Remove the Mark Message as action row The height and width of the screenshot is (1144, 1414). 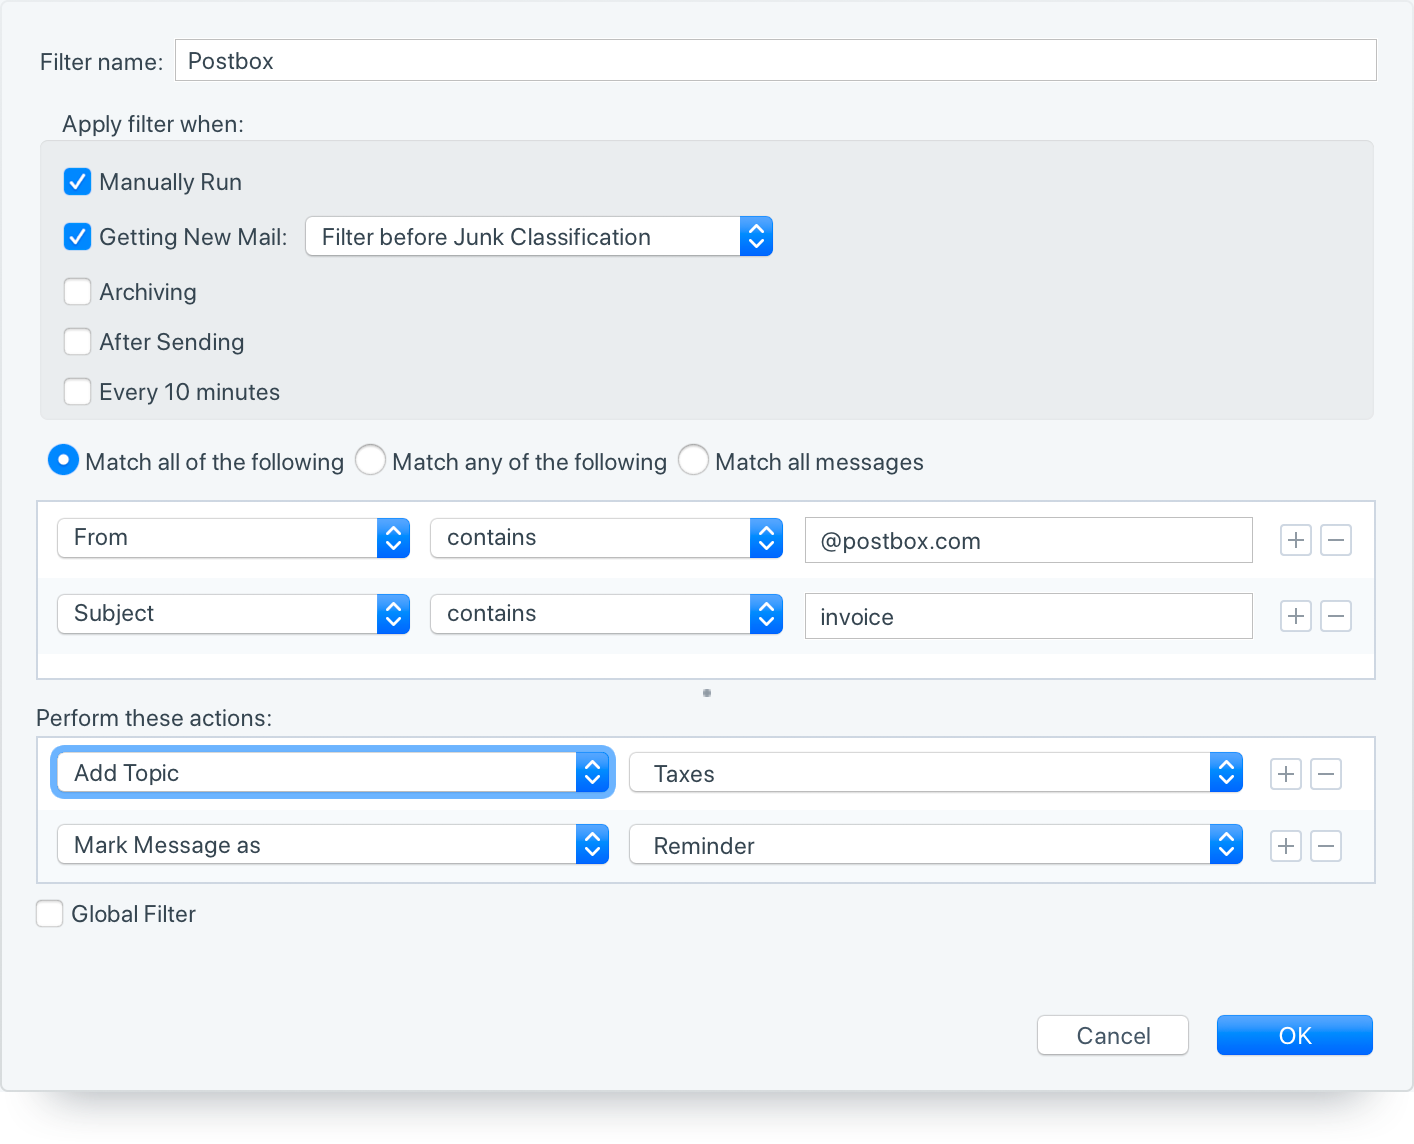(x=1326, y=846)
